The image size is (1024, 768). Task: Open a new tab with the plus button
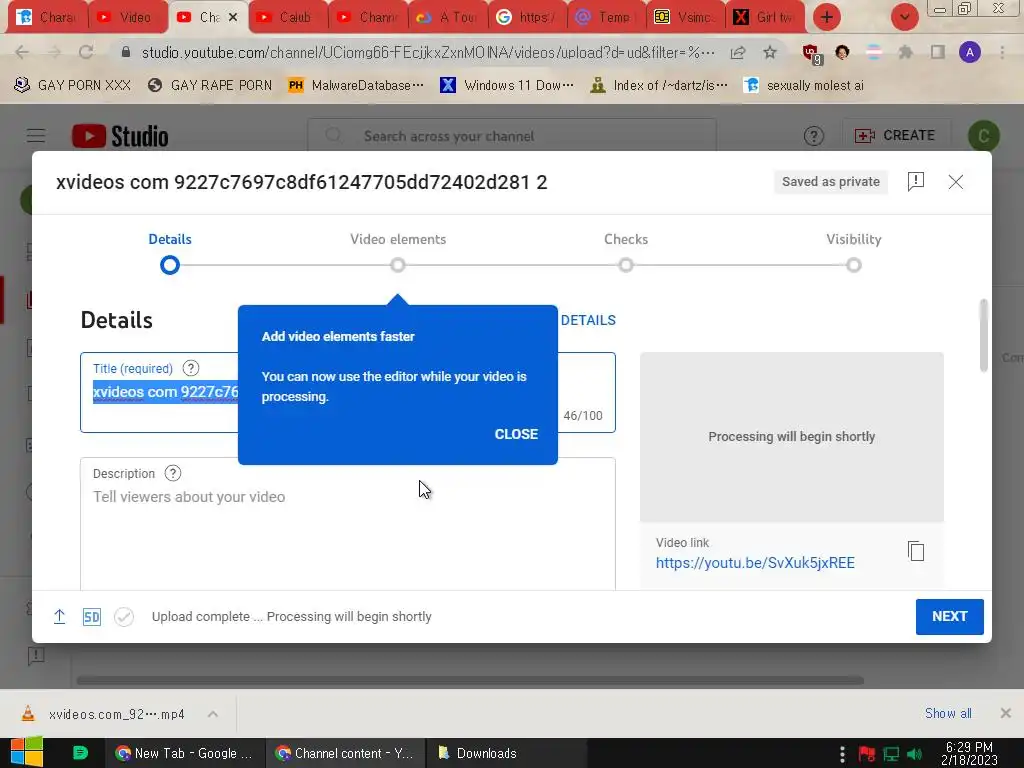[x=826, y=17]
